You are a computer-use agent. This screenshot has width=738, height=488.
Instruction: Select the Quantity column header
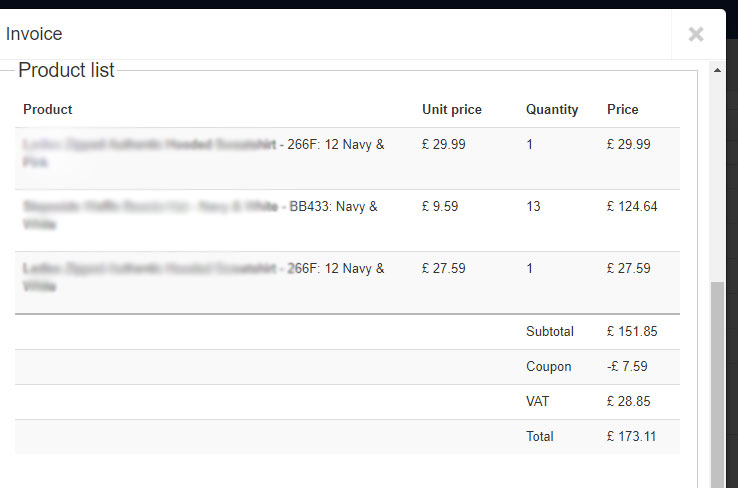[552, 110]
